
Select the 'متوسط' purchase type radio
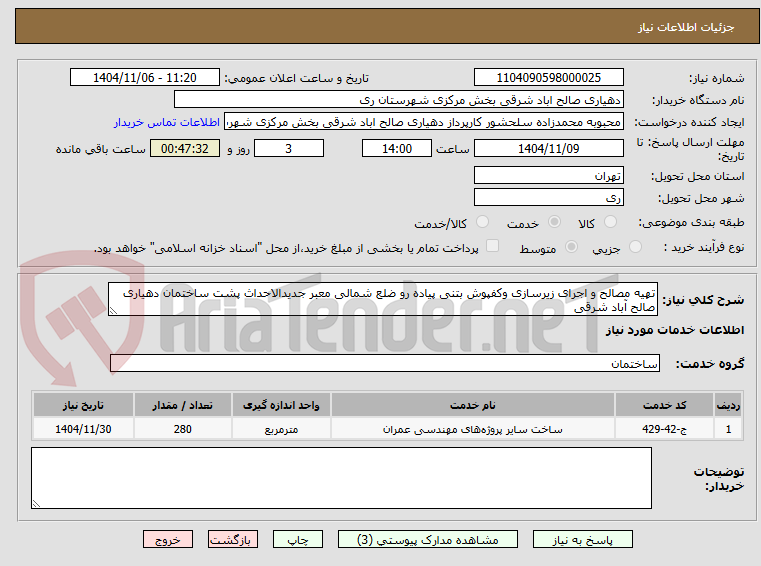571,247
